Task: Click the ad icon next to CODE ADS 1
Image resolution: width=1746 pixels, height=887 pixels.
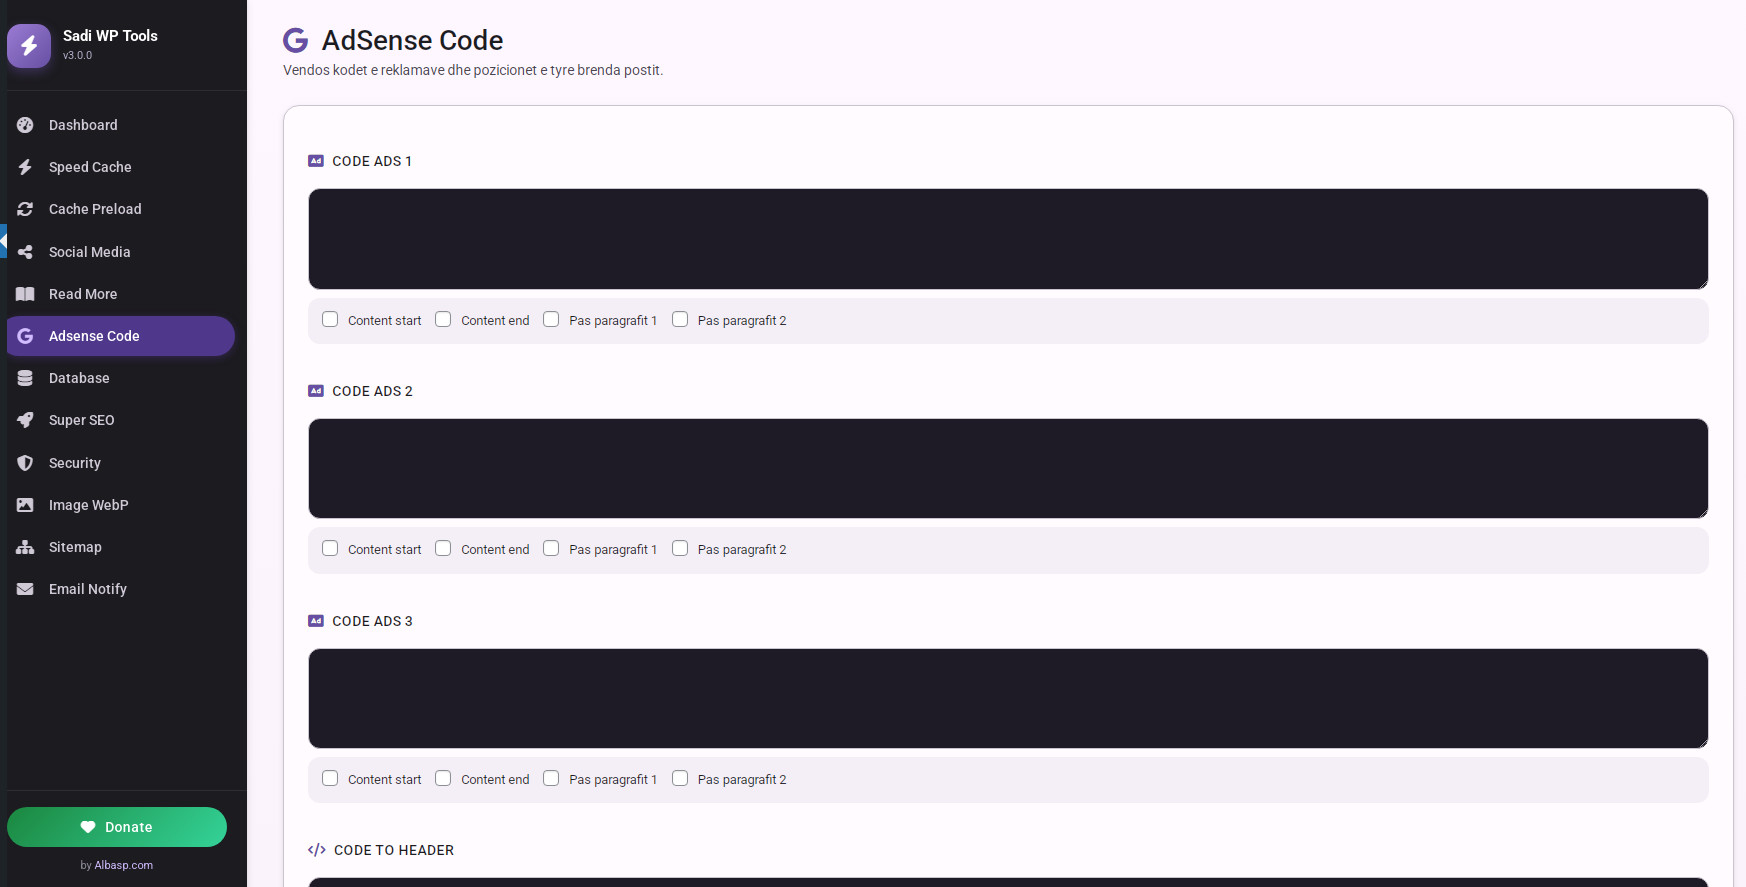Action: [x=316, y=161]
